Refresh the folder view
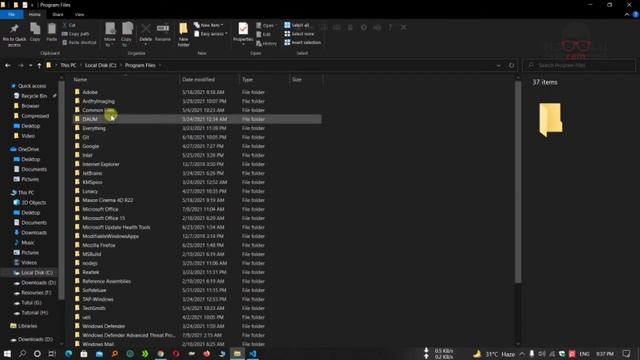This screenshot has height=360, width=640. click(x=511, y=65)
